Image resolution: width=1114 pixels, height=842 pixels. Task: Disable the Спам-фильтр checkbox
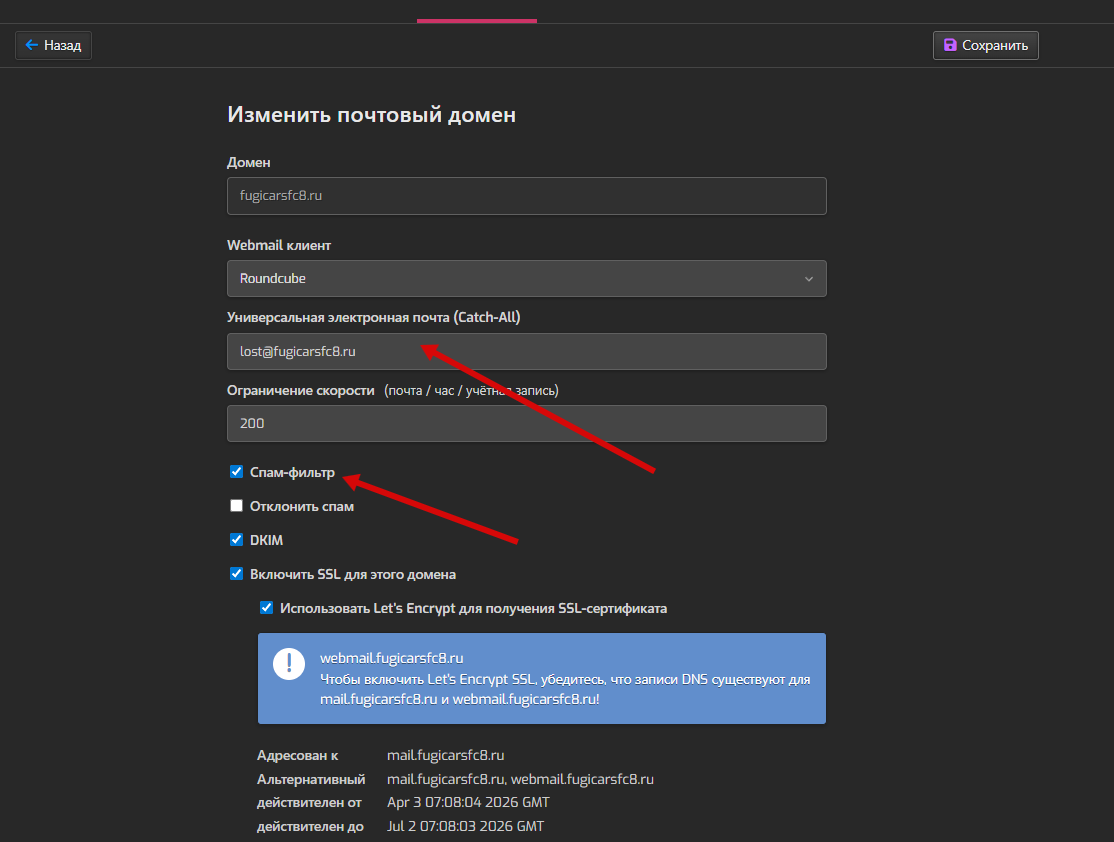[237, 472]
